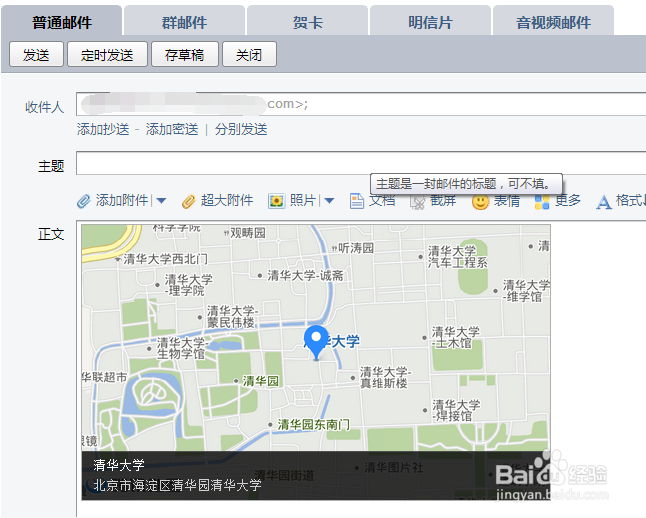
Task: Click the 表情 text label
Action: 507,200
